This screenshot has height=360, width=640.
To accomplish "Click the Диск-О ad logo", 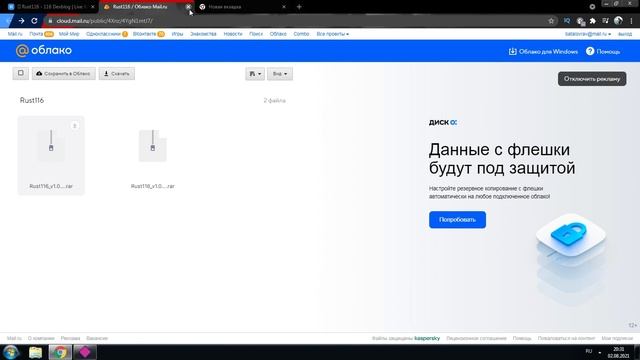I will (x=443, y=122).
